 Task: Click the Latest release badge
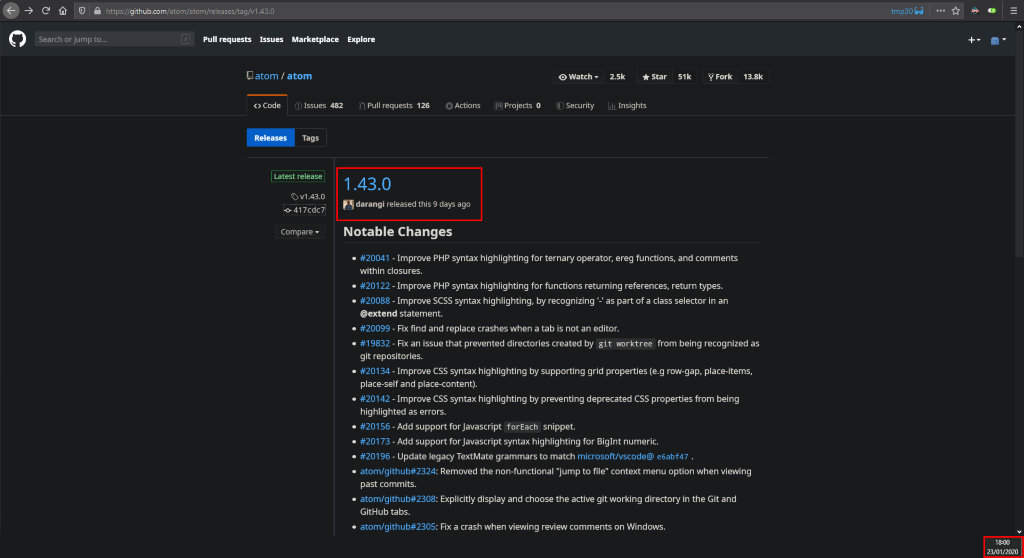click(x=298, y=176)
